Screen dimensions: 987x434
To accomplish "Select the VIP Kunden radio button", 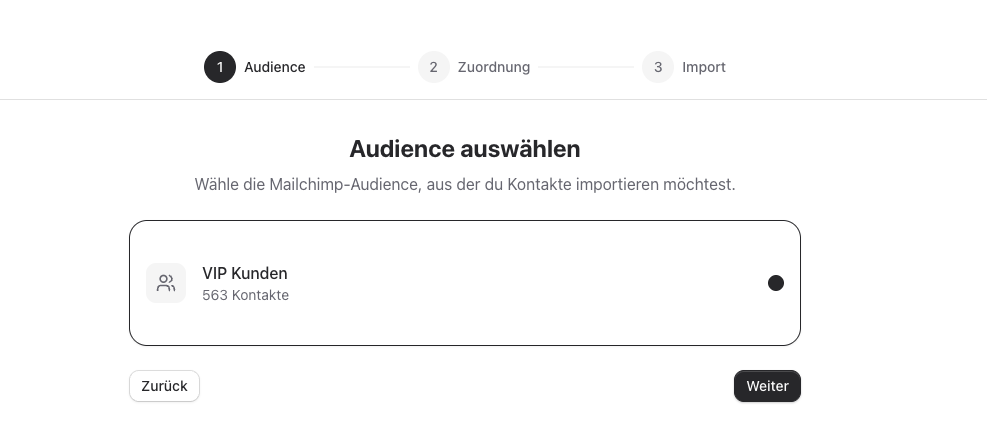I will click(x=775, y=283).
